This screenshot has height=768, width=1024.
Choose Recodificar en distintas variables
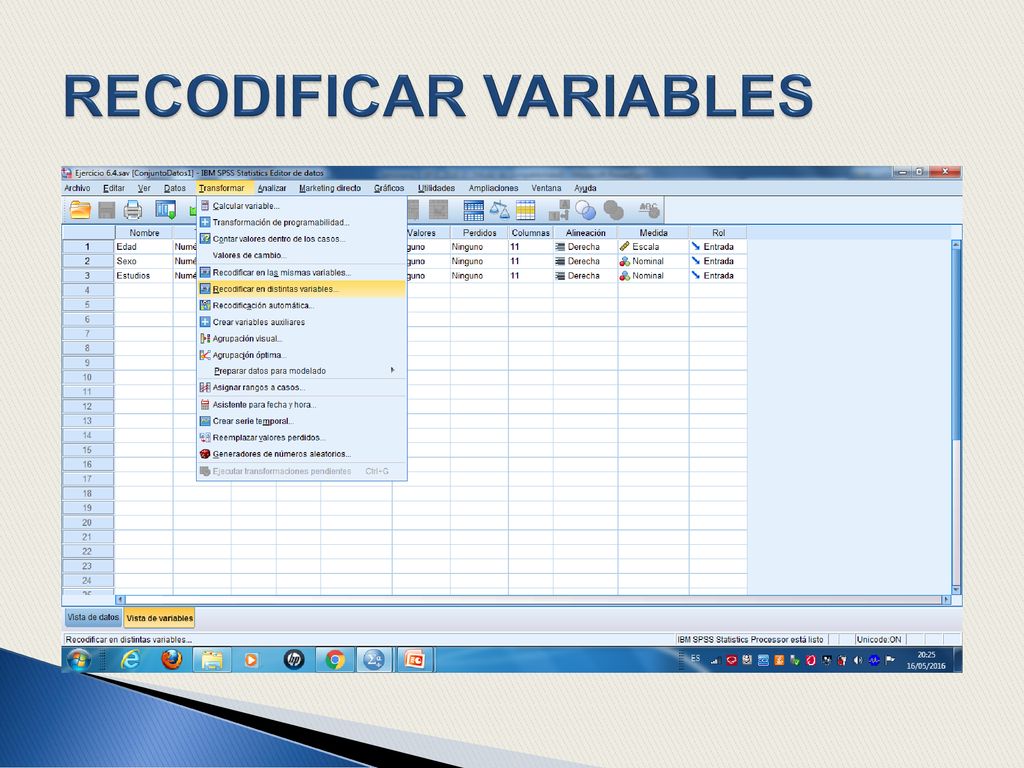coord(302,289)
